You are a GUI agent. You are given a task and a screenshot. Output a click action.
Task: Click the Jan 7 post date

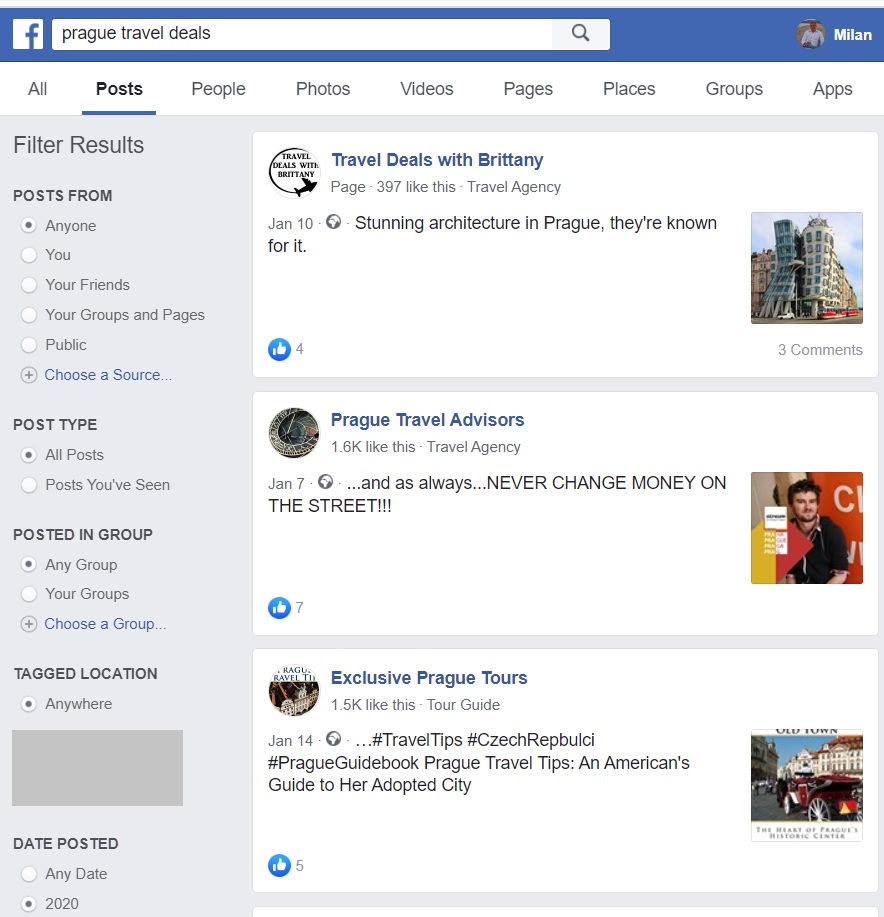click(x=286, y=484)
